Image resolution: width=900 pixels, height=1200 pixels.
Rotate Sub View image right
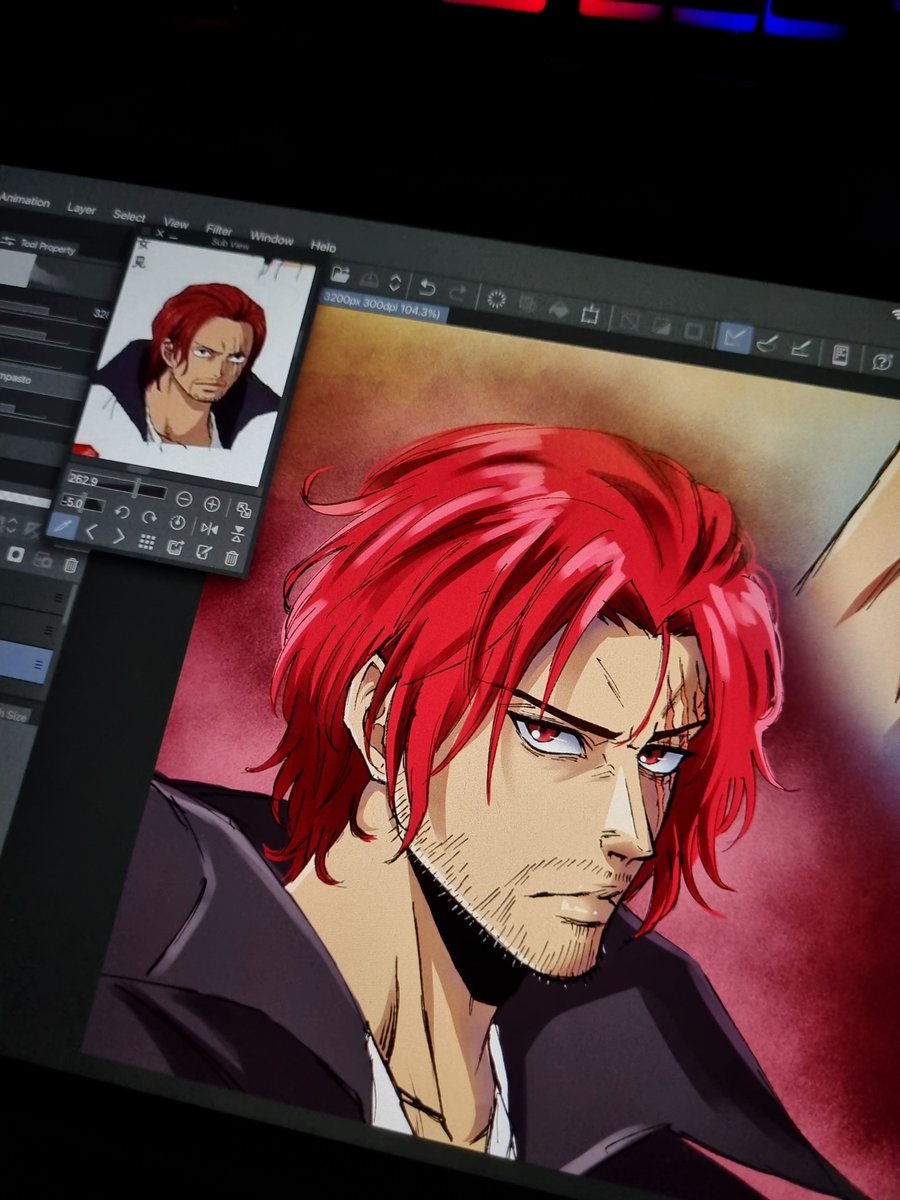tap(149, 517)
